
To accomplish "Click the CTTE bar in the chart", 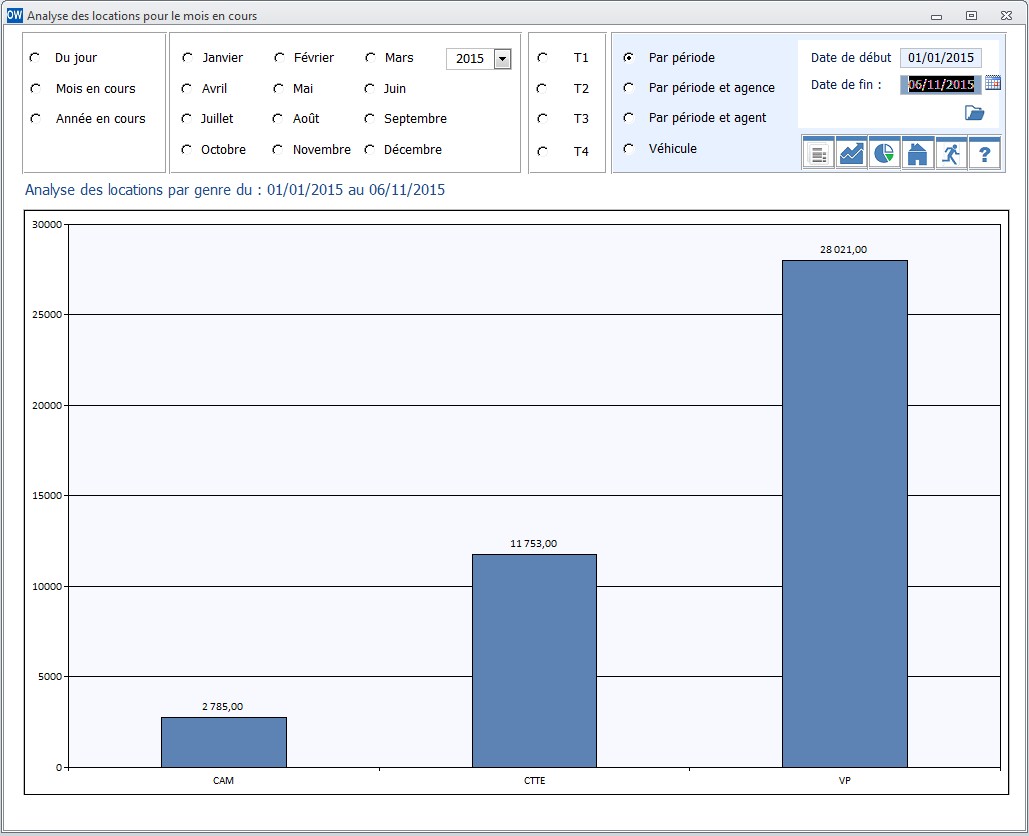I will click(534, 661).
